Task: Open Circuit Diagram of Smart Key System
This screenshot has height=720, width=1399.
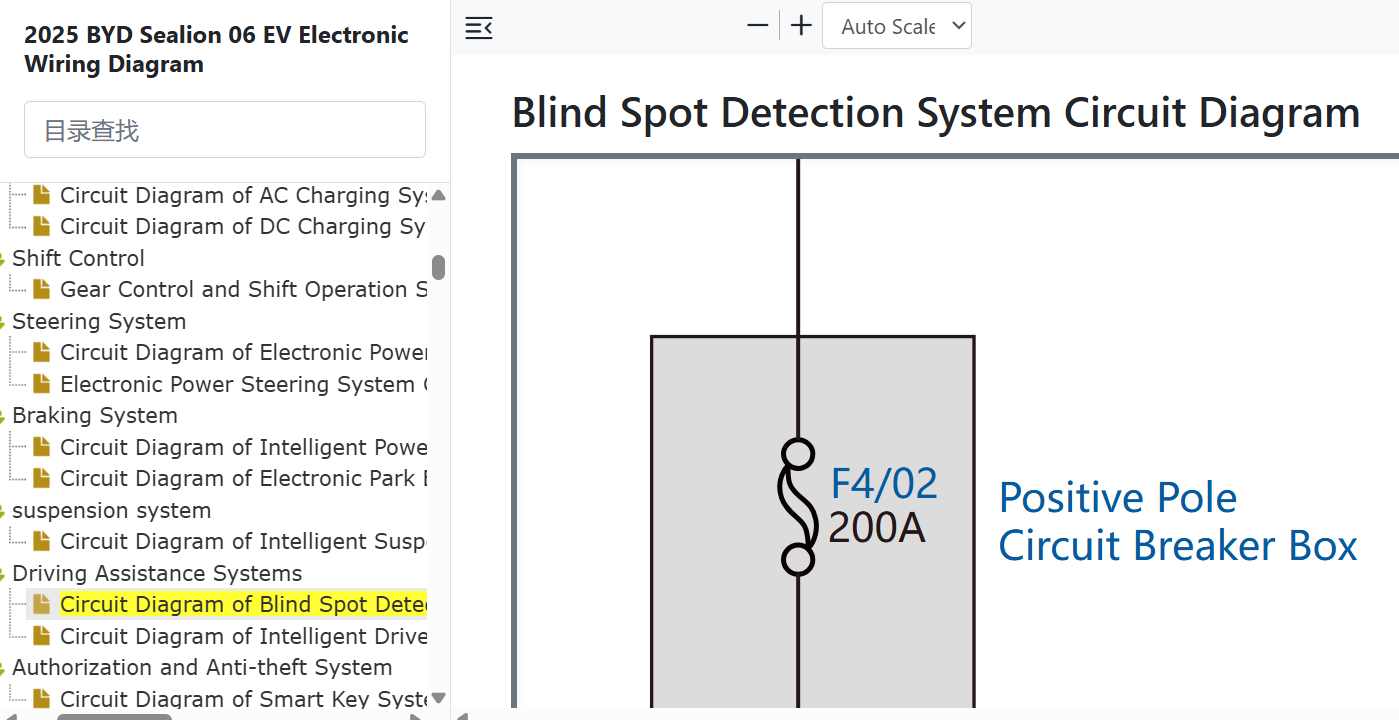Action: click(243, 699)
